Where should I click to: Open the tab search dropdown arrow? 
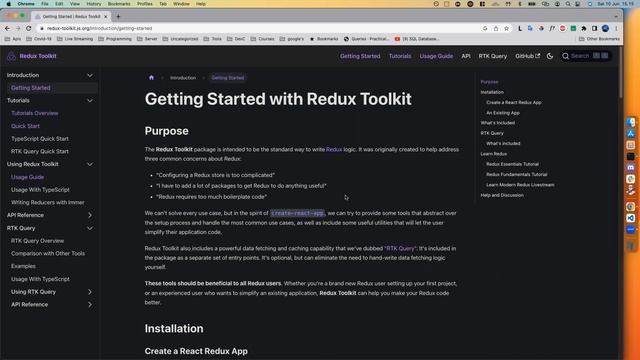coord(616,16)
